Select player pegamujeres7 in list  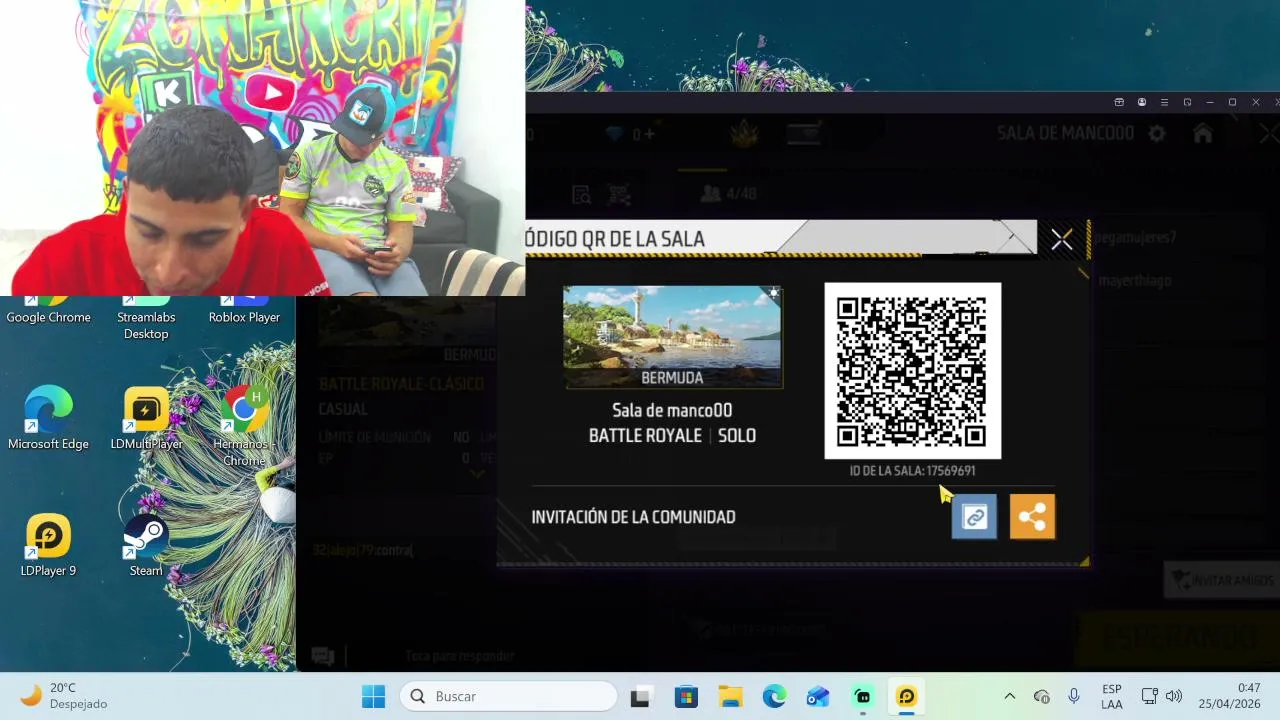[1135, 238]
